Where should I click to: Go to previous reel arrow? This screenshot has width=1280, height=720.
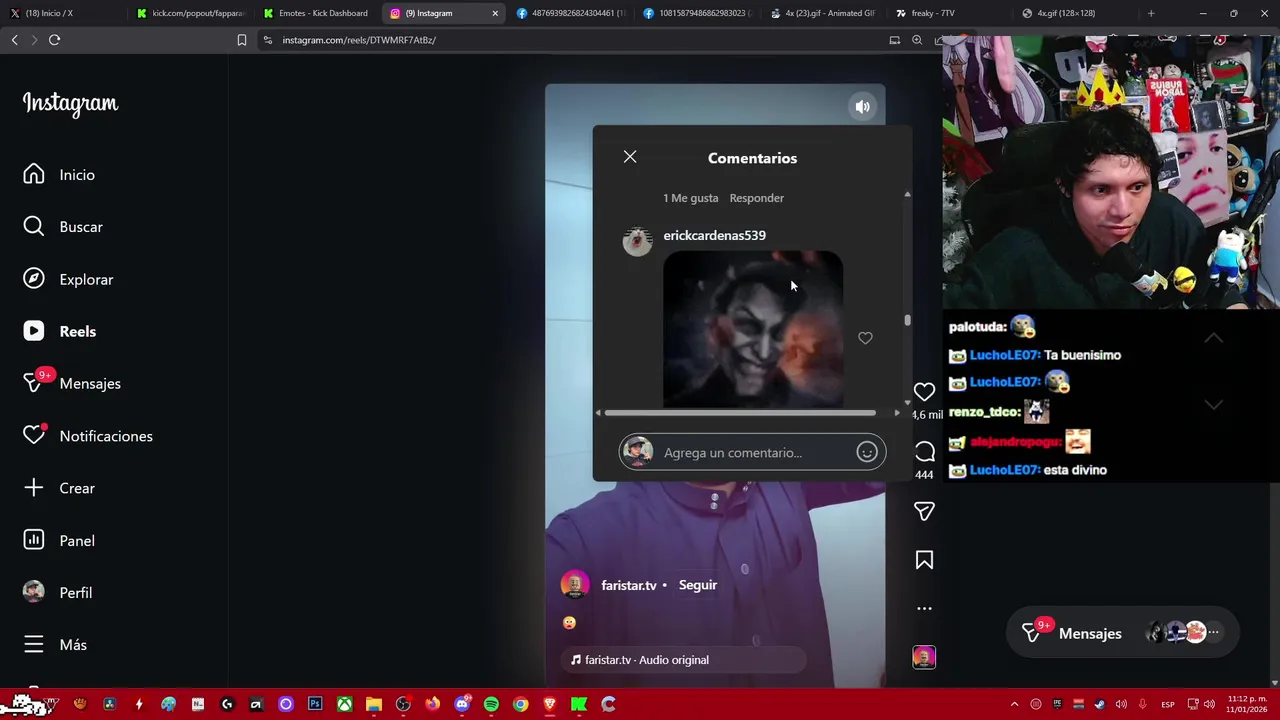tap(1213, 339)
